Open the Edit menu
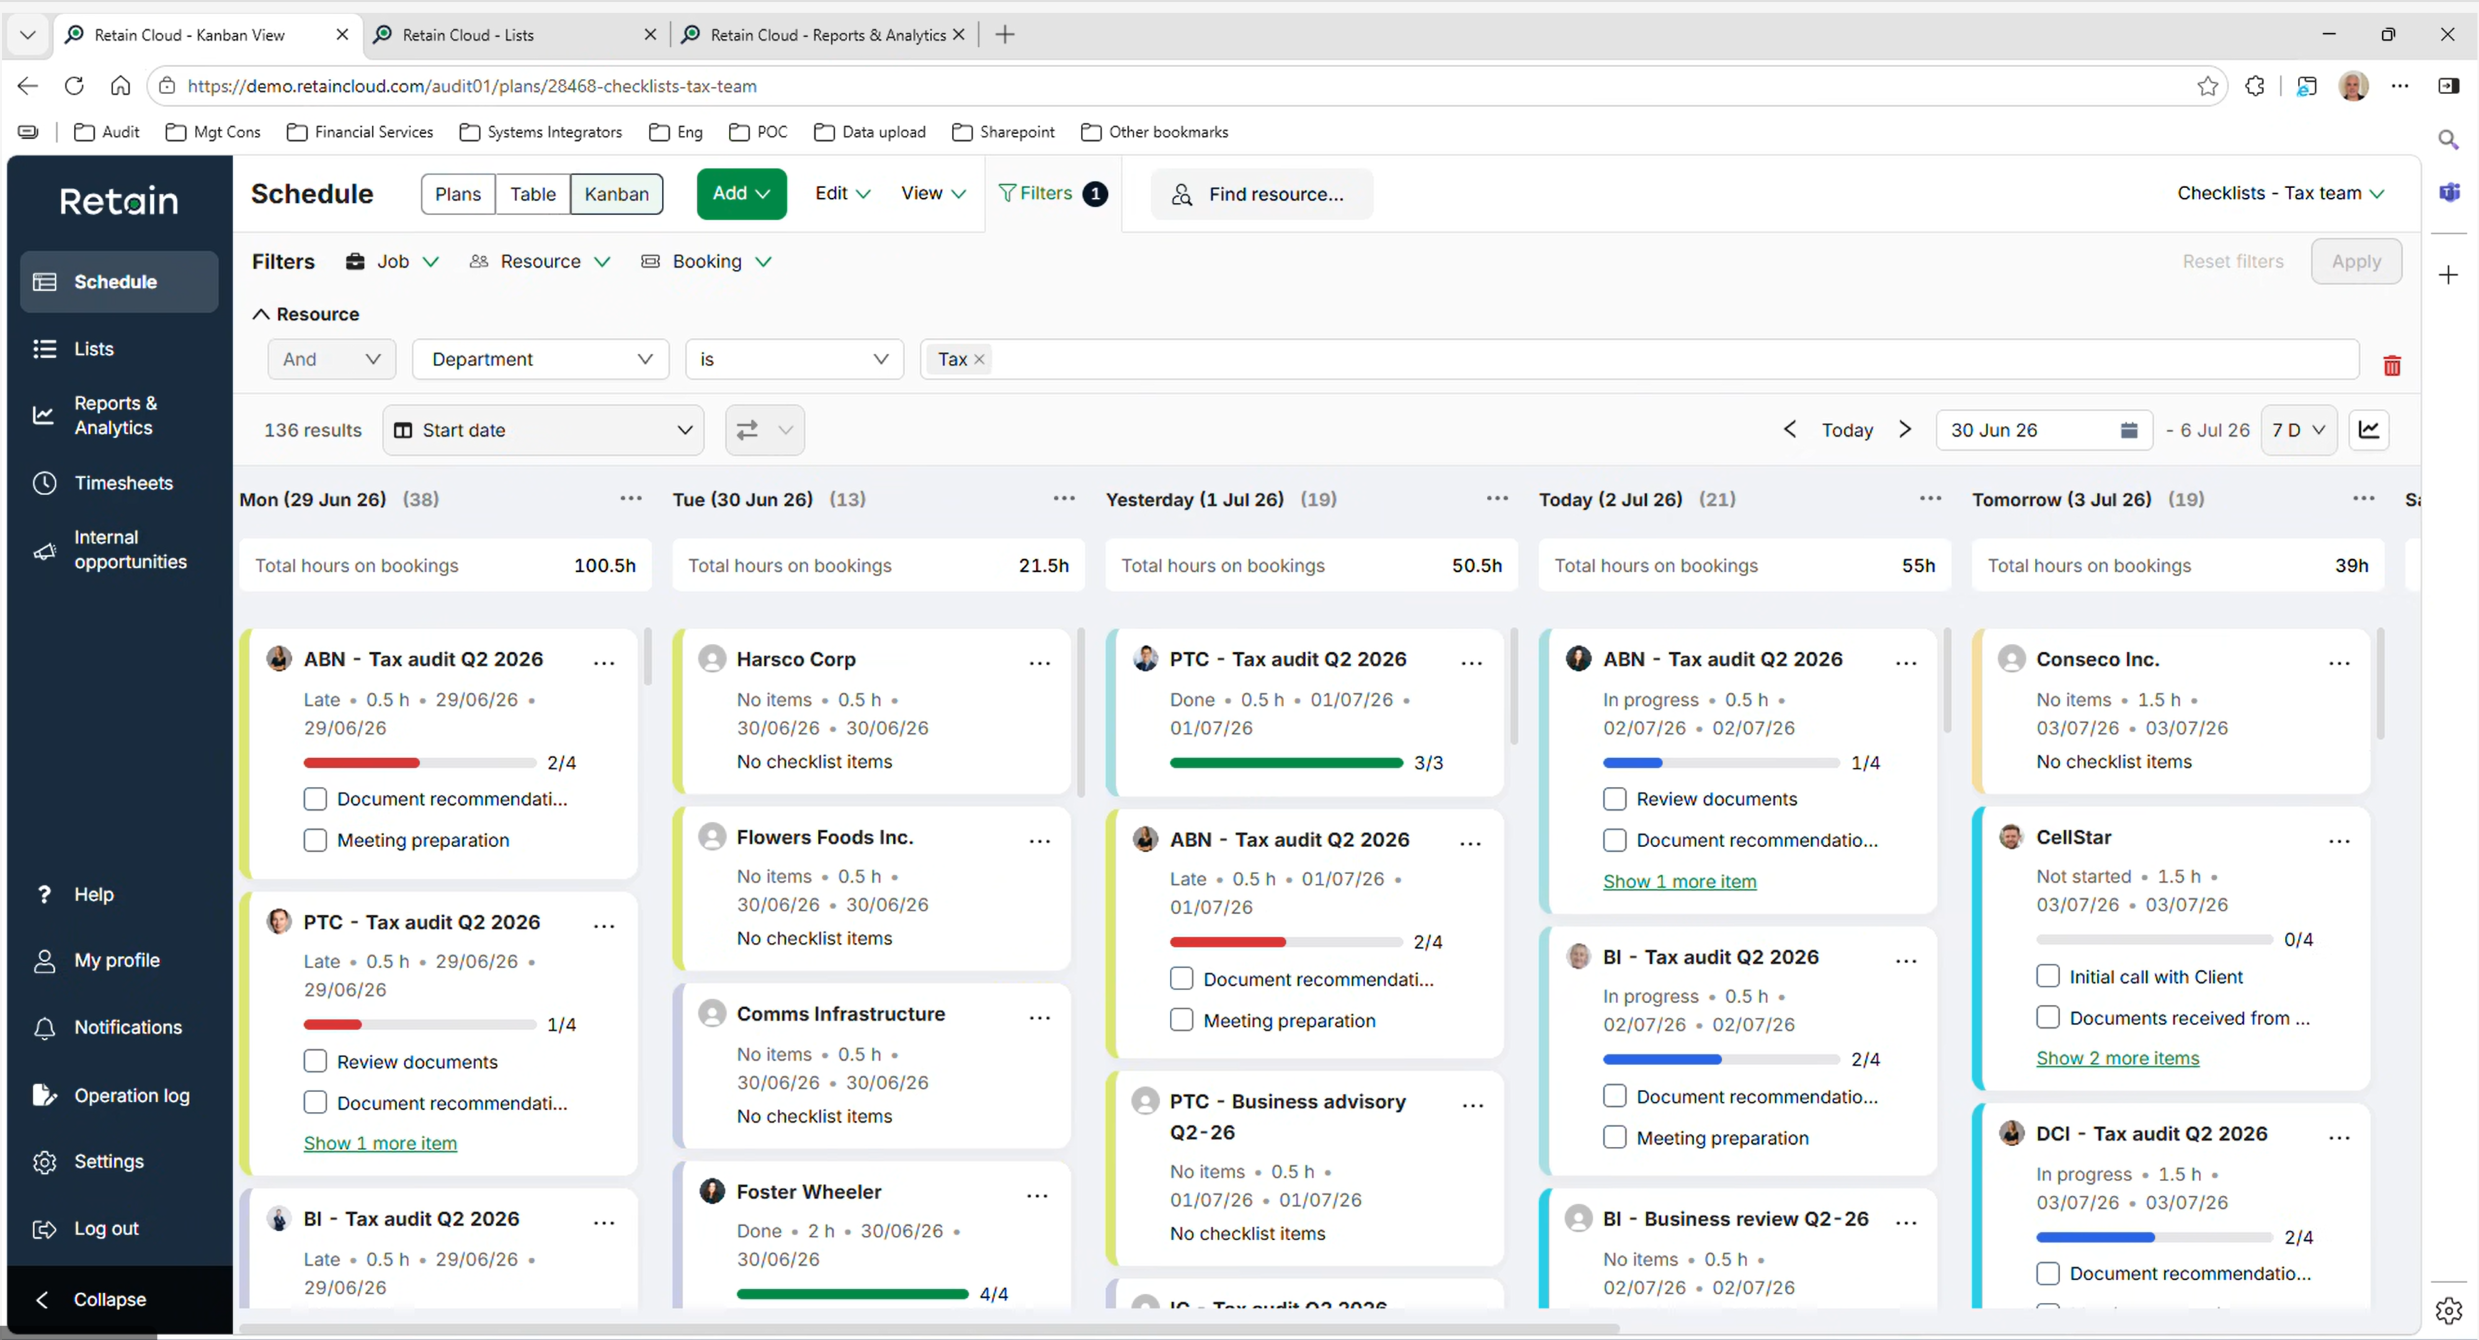This screenshot has height=1340, width=2479. click(x=842, y=193)
